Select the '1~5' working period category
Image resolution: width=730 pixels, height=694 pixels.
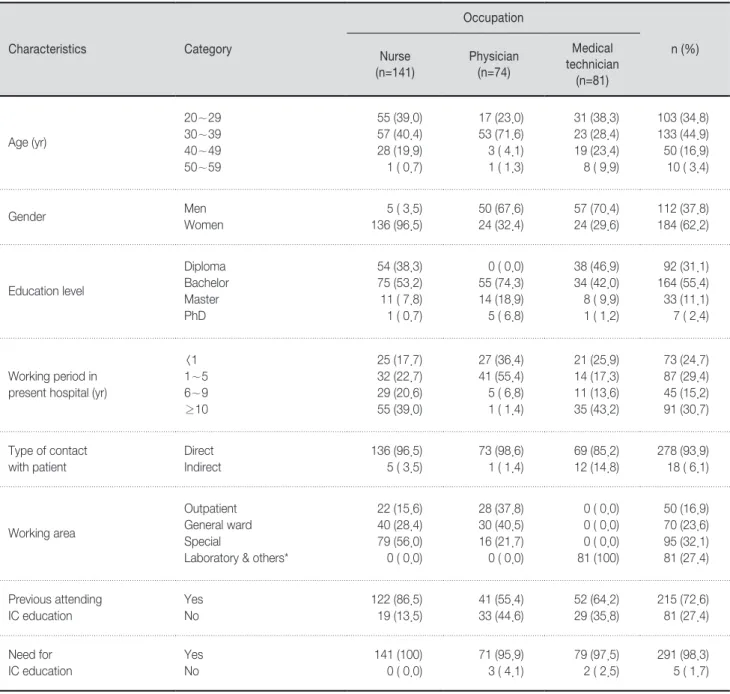(x=196, y=376)
